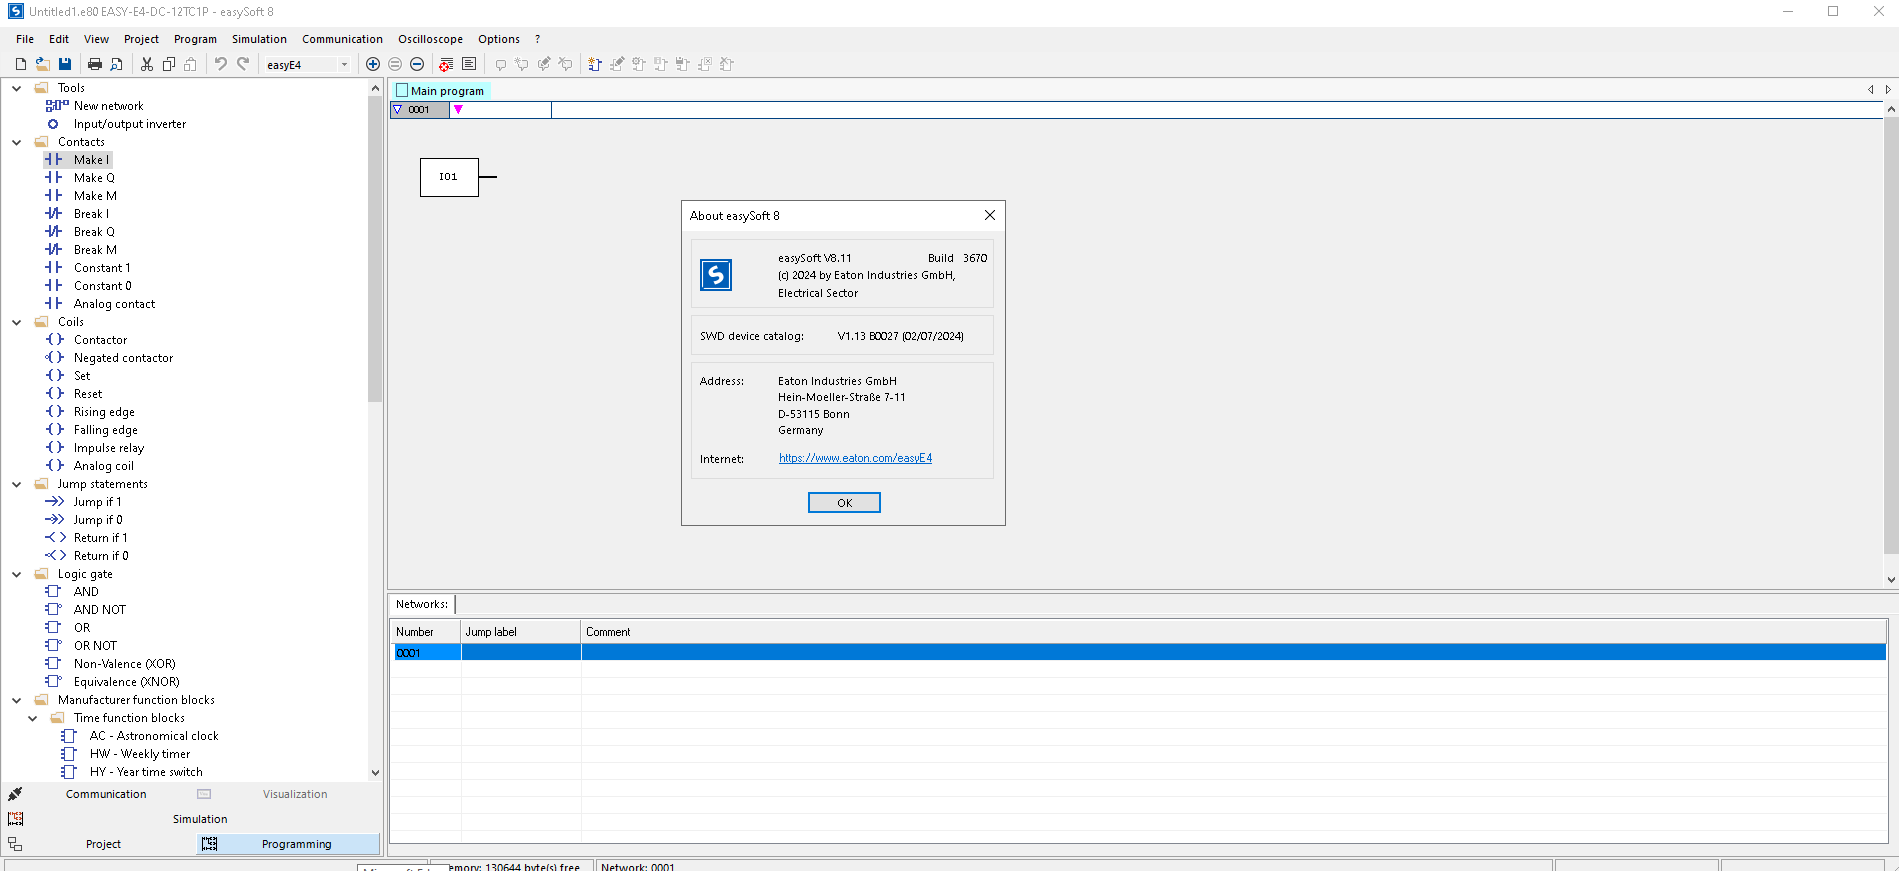Collapse the Contacts tree folder
Viewport: 1899px width, 871px height.
(x=17, y=142)
